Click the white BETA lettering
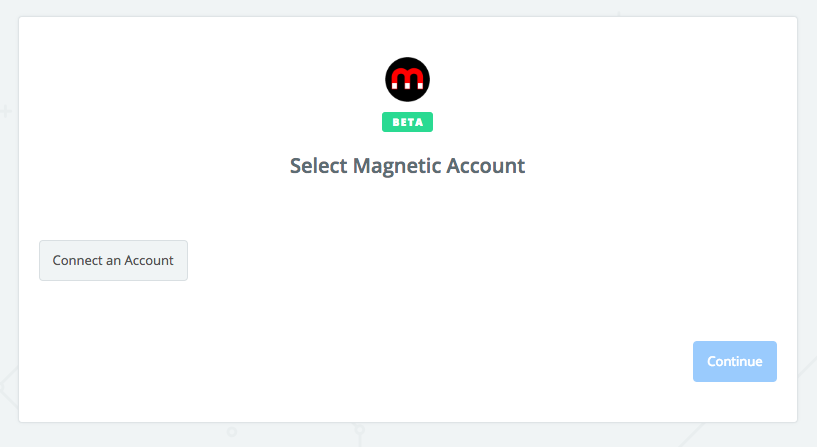 click(407, 122)
